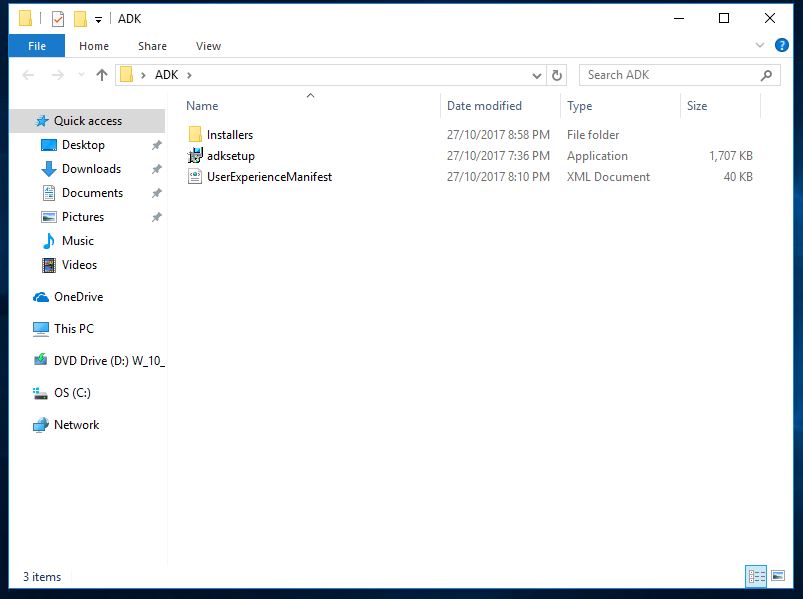The width and height of the screenshot is (803, 599).
Task: Open Desktop in the navigation pane
Action: pos(83,145)
